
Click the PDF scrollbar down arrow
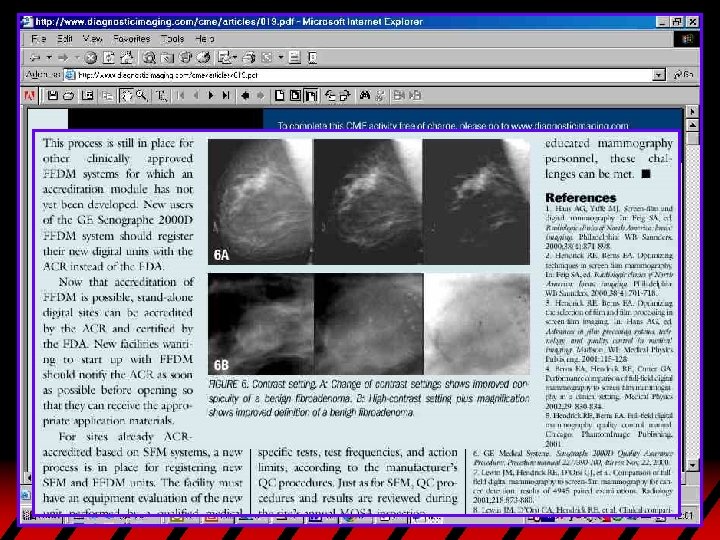point(692,465)
